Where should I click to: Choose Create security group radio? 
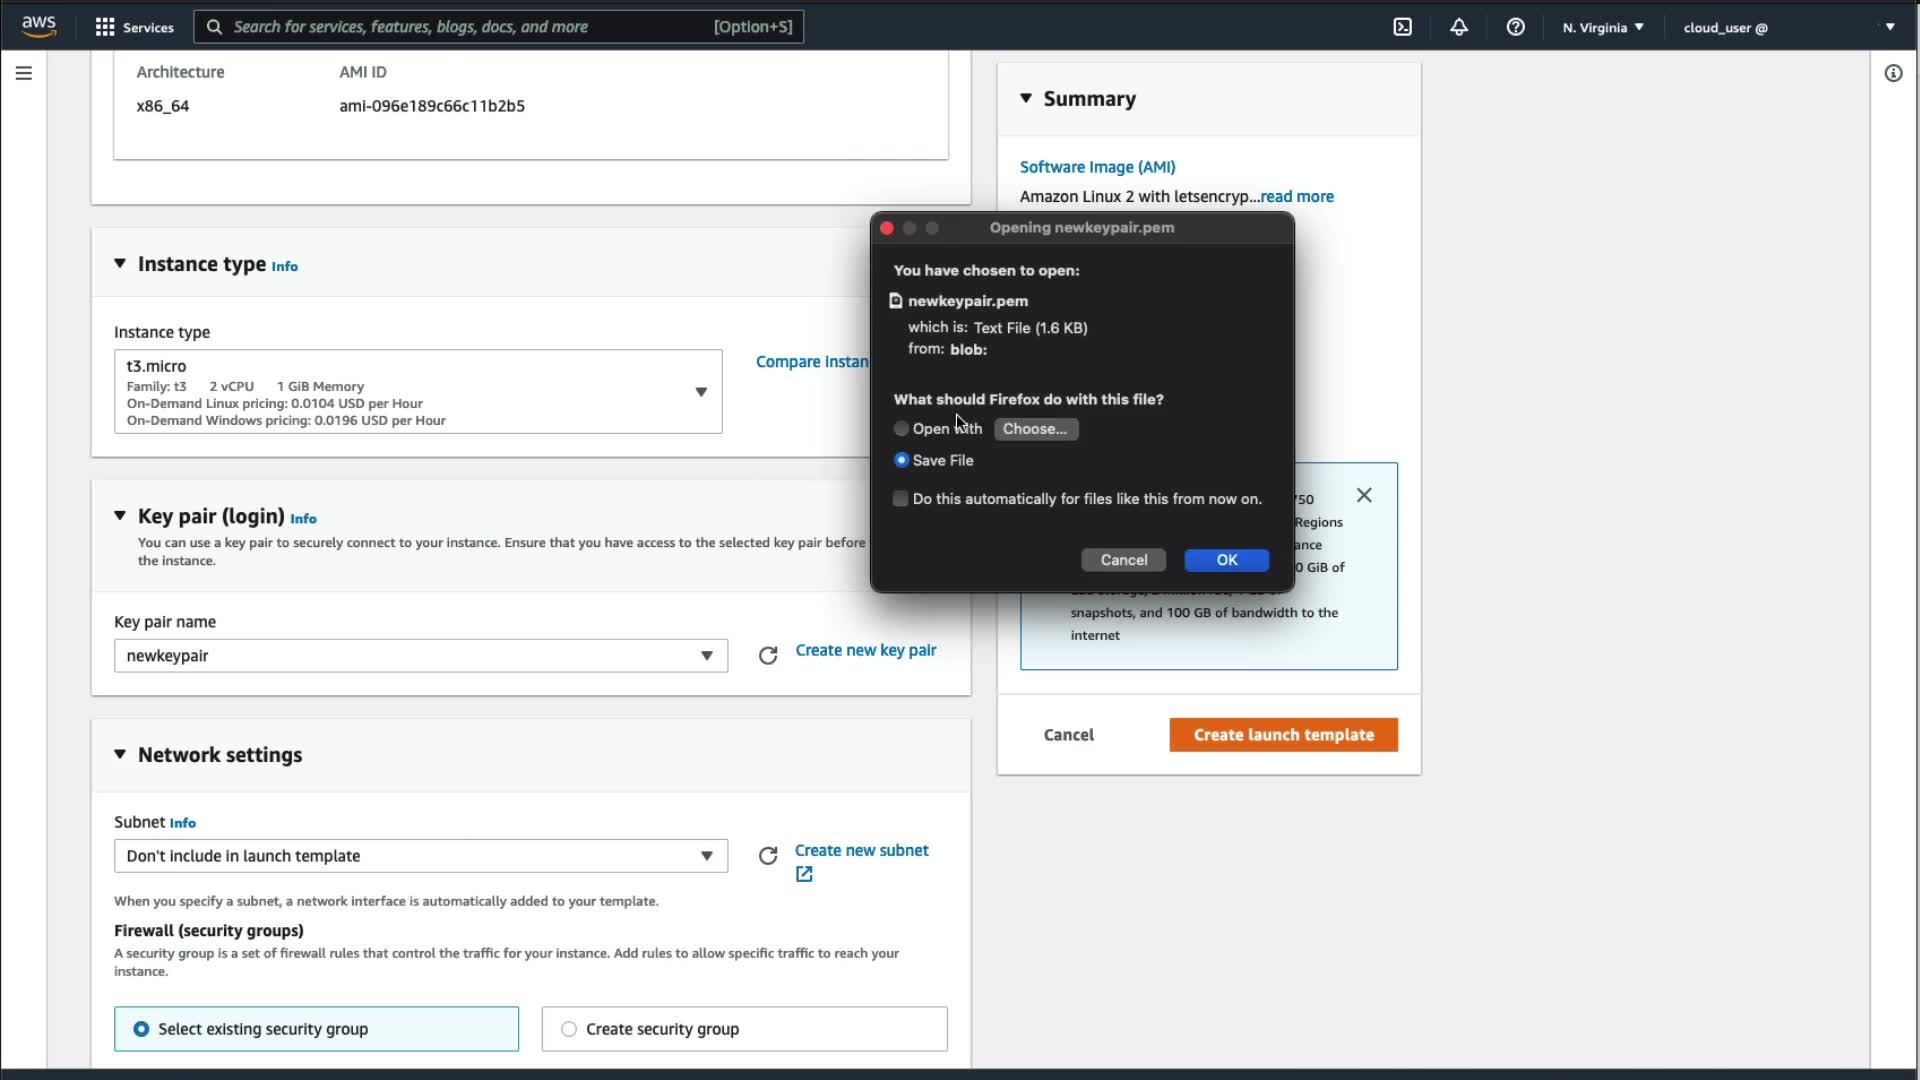569,1029
